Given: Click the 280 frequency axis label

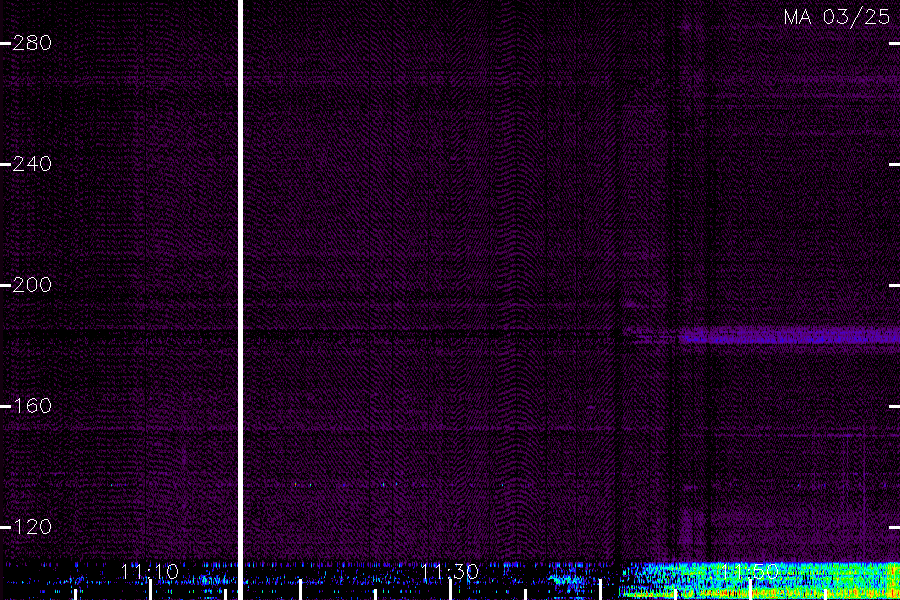Looking at the screenshot, I should click(32, 43).
